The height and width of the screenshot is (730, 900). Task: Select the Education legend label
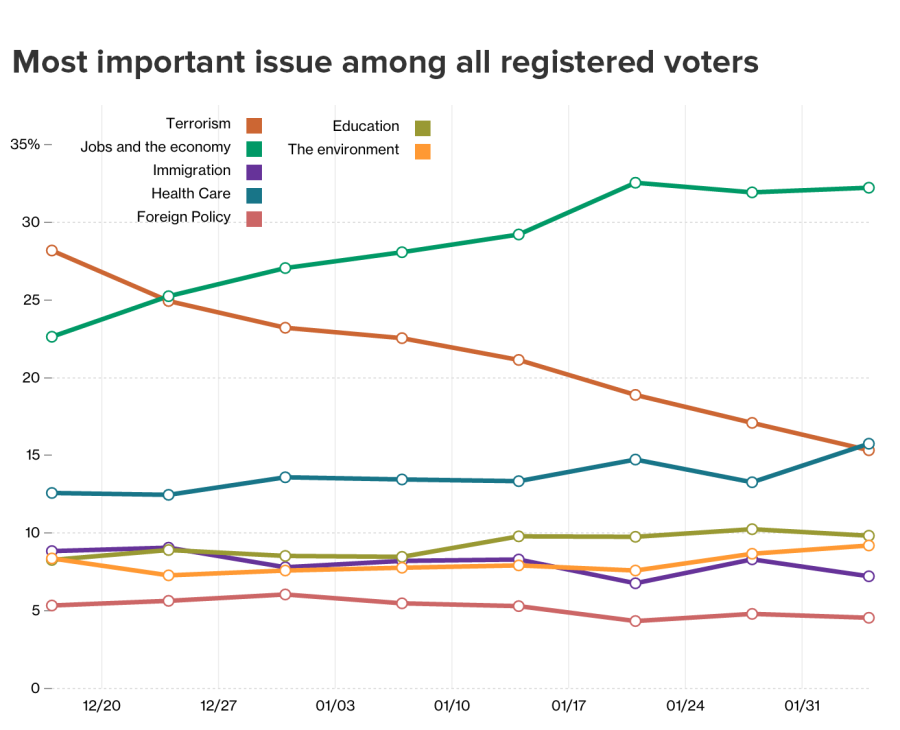[x=366, y=126]
